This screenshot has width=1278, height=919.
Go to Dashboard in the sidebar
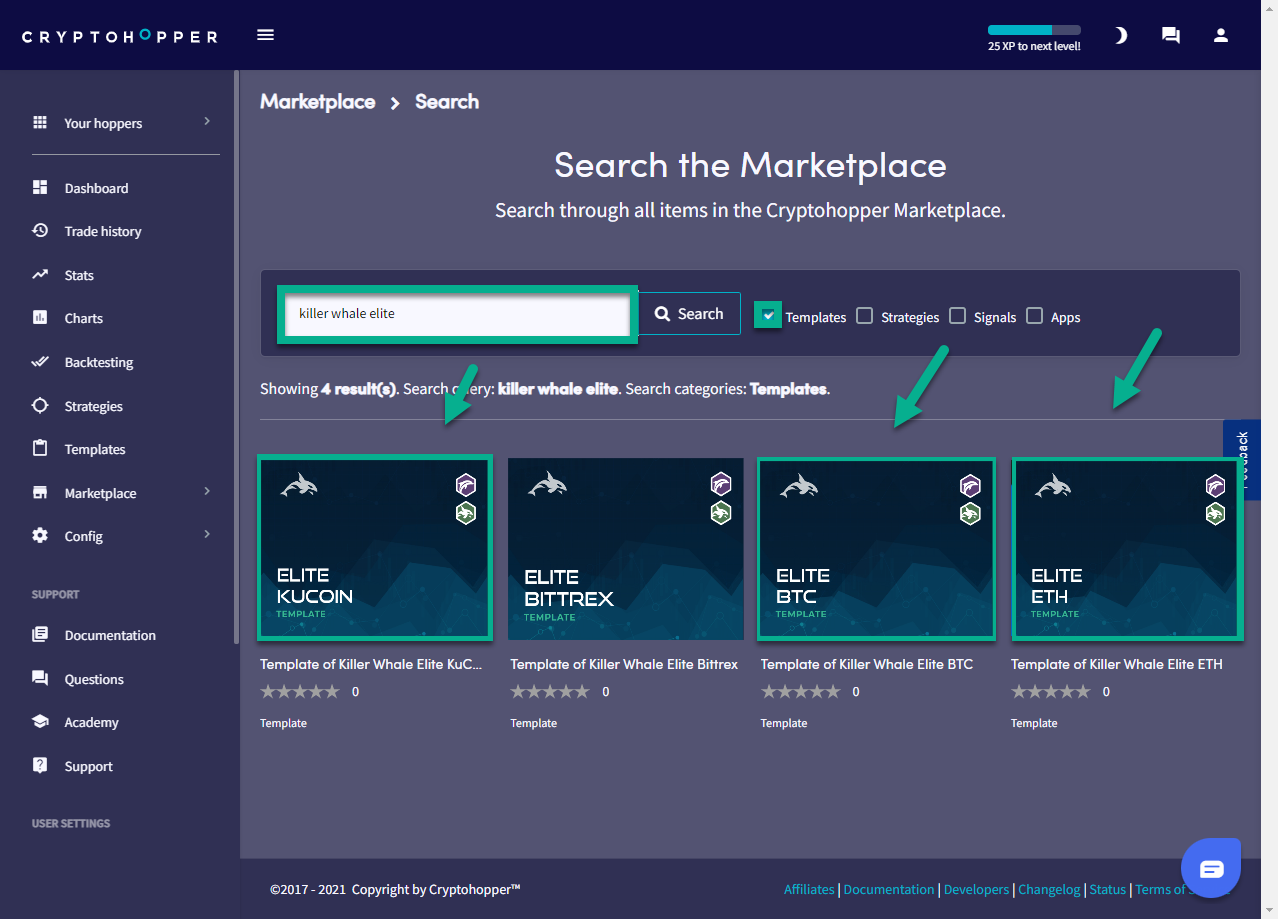[x=96, y=188]
